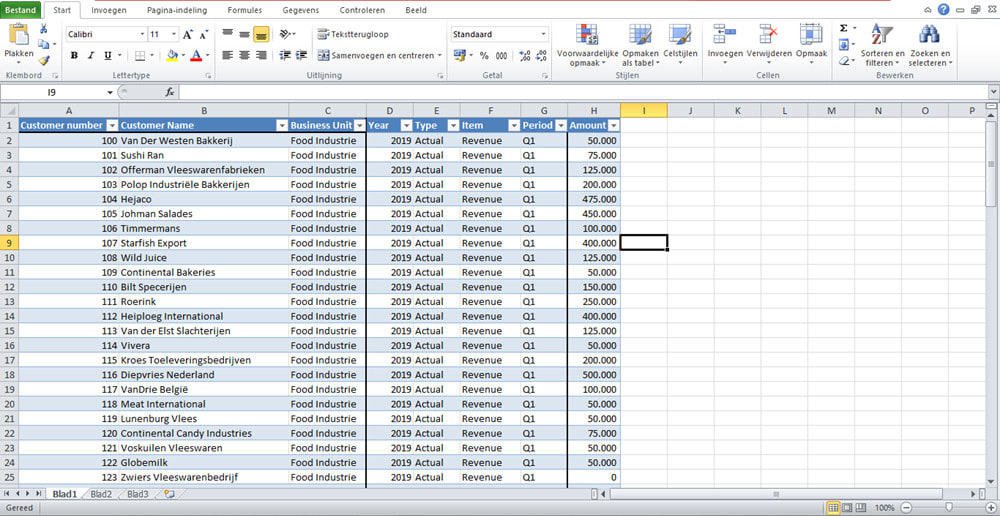
Task: Open Business Unit filter dropdown
Action: coord(360,126)
